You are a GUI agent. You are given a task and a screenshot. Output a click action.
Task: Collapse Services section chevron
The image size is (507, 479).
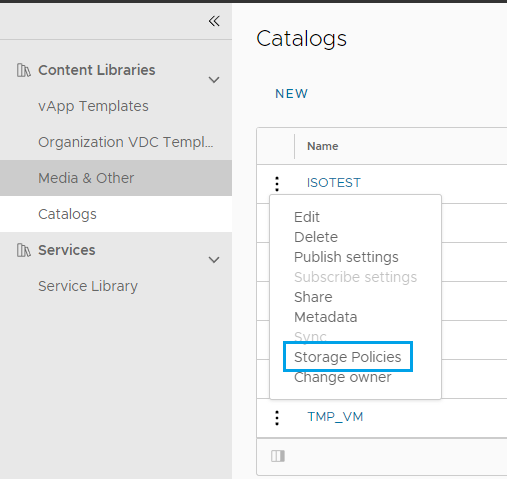click(214, 260)
